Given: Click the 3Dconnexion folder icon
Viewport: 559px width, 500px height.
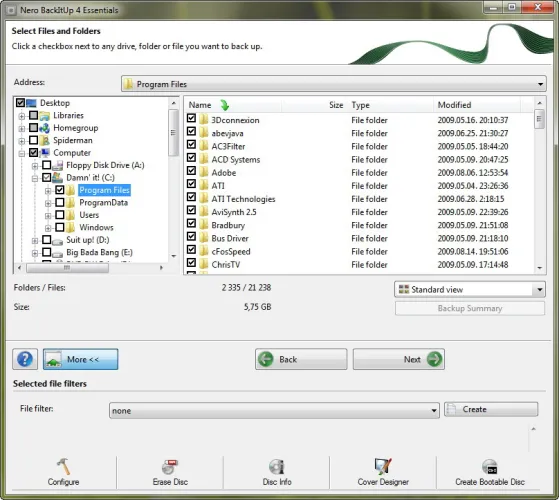Looking at the screenshot, I should (204, 120).
